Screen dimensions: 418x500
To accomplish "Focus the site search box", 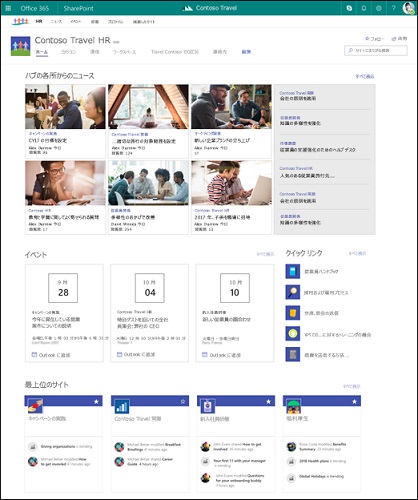I will tap(376, 50).
